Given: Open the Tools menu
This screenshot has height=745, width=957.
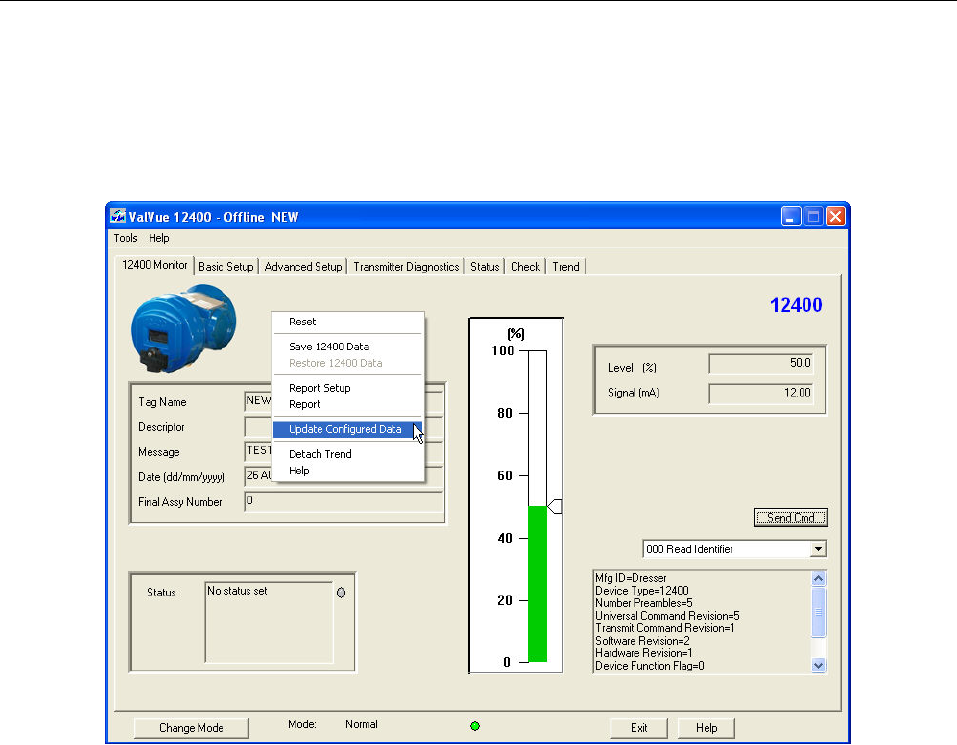Looking at the screenshot, I should 125,238.
